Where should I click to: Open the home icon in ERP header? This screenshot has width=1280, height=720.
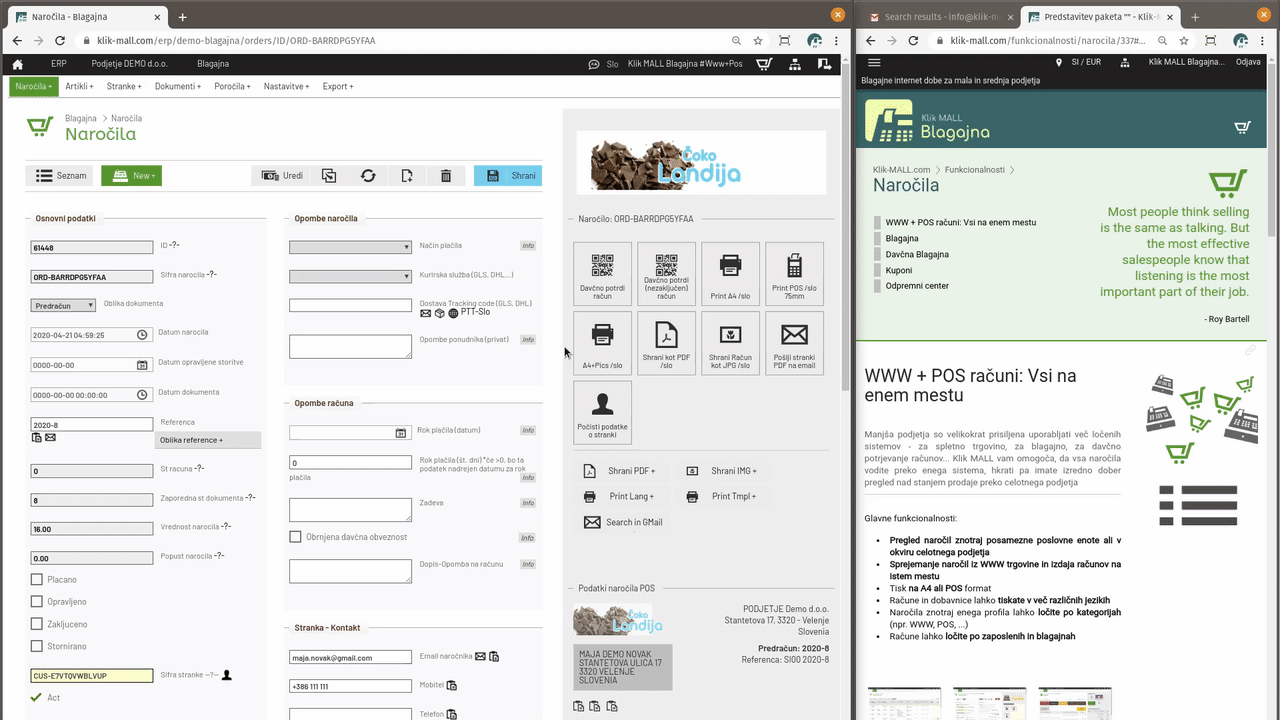(x=18, y=64)
